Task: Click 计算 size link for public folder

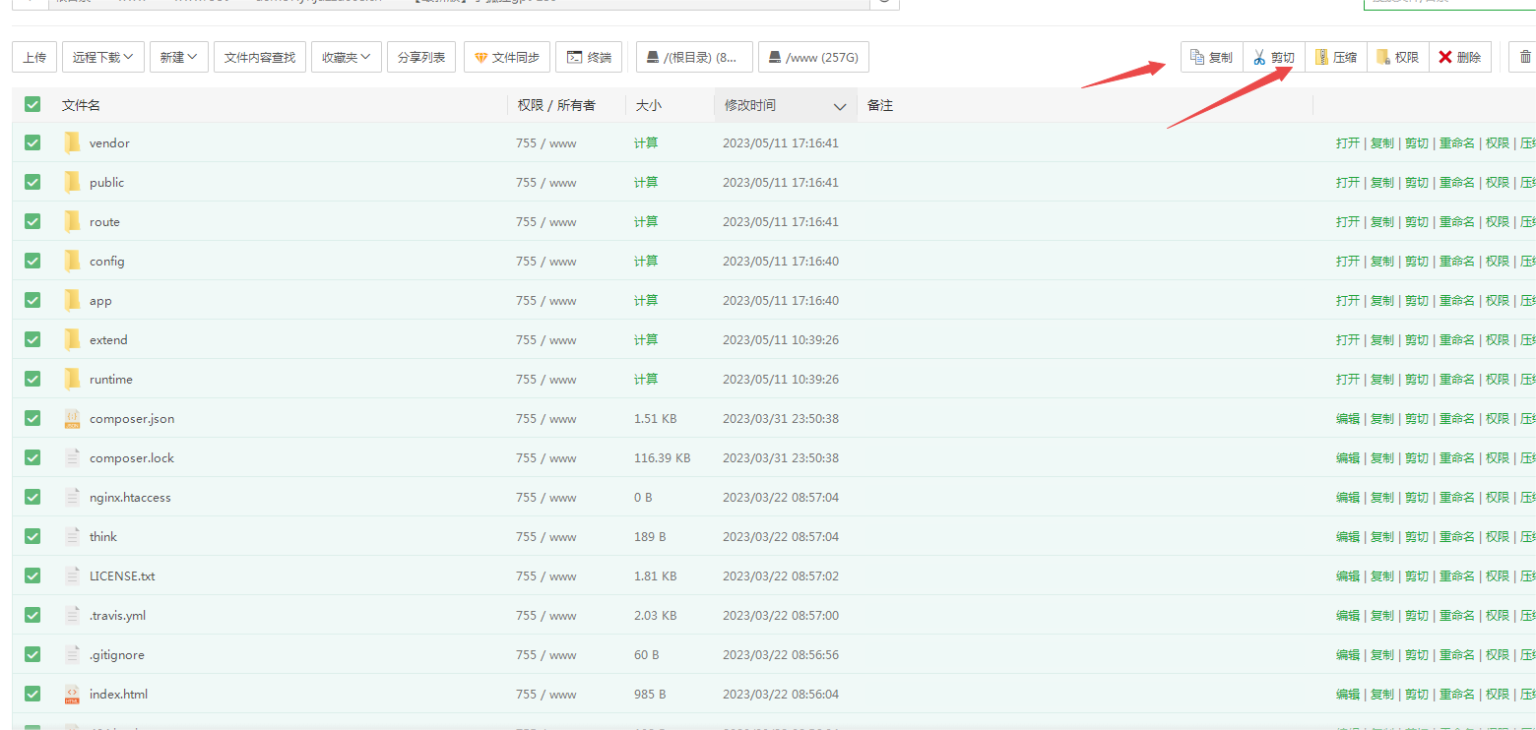Action: pyautogui.click(x=646, y=182)
